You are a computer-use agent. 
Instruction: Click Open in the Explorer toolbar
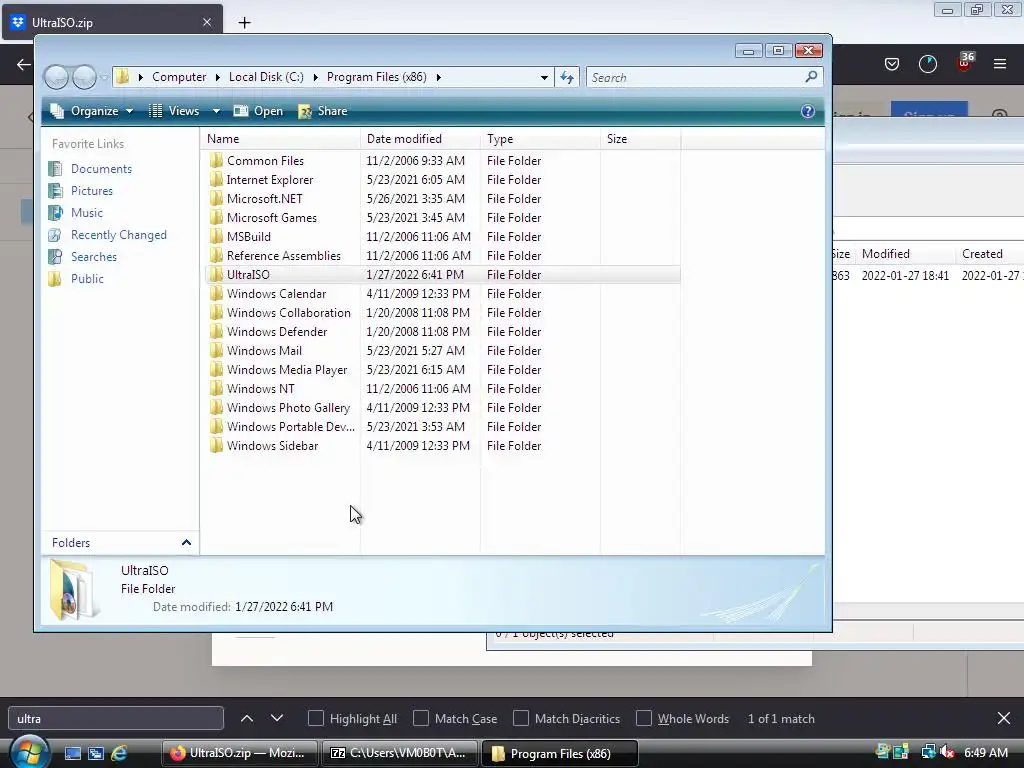click(259, 111)
